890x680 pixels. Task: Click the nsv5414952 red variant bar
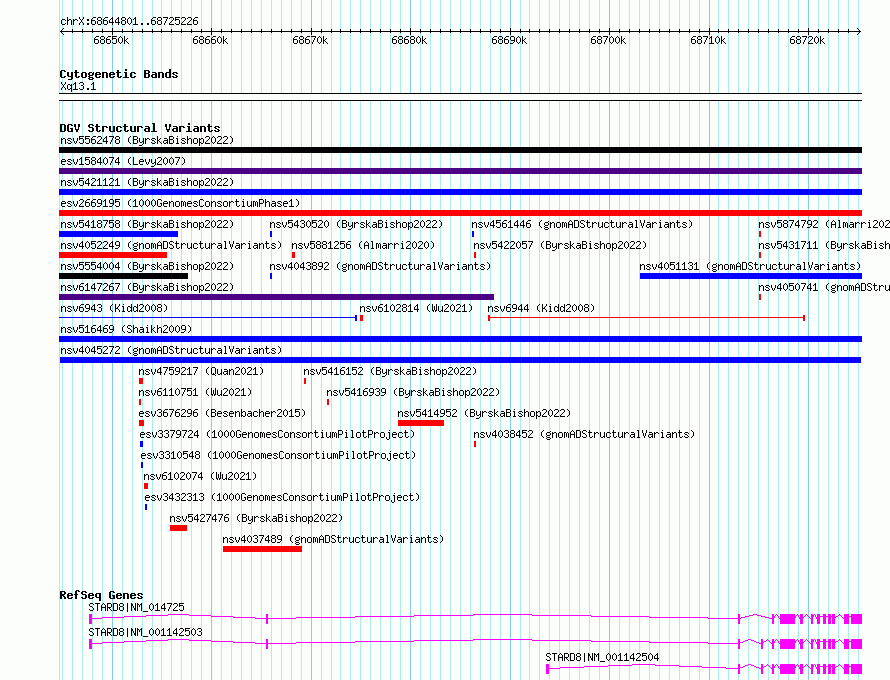[421, 423]
